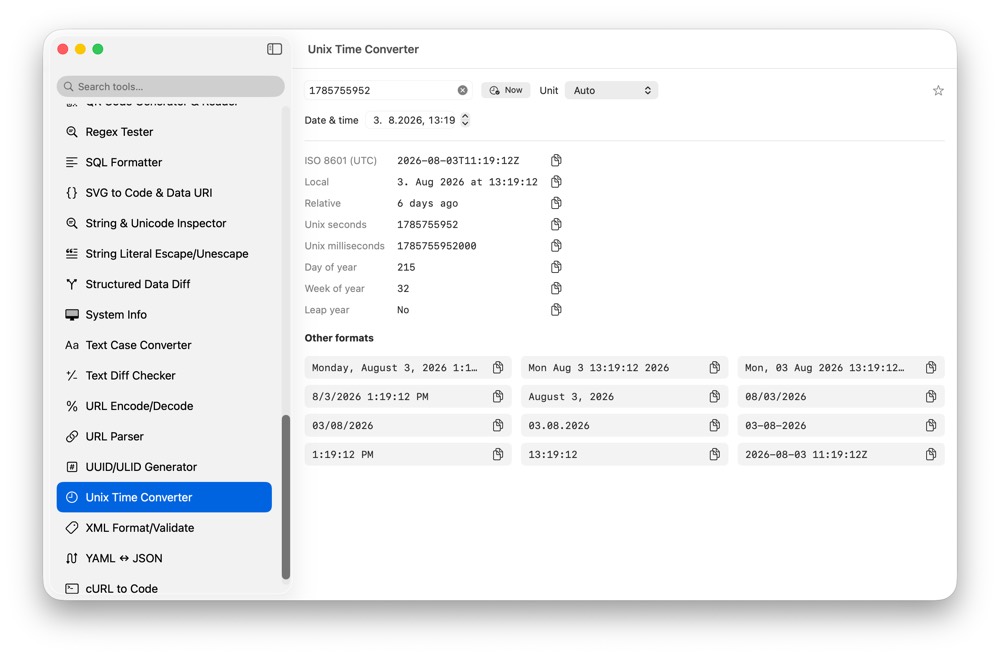Mark this tool as favorite with the star

(938, 91)
